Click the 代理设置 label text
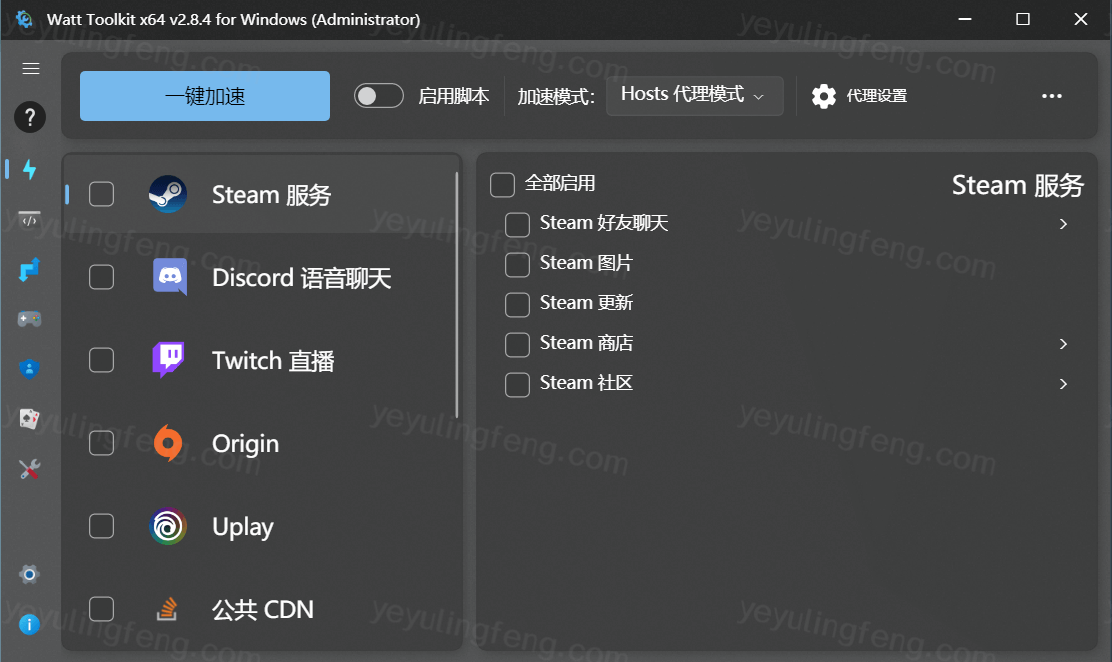 [x=877, y=96]
